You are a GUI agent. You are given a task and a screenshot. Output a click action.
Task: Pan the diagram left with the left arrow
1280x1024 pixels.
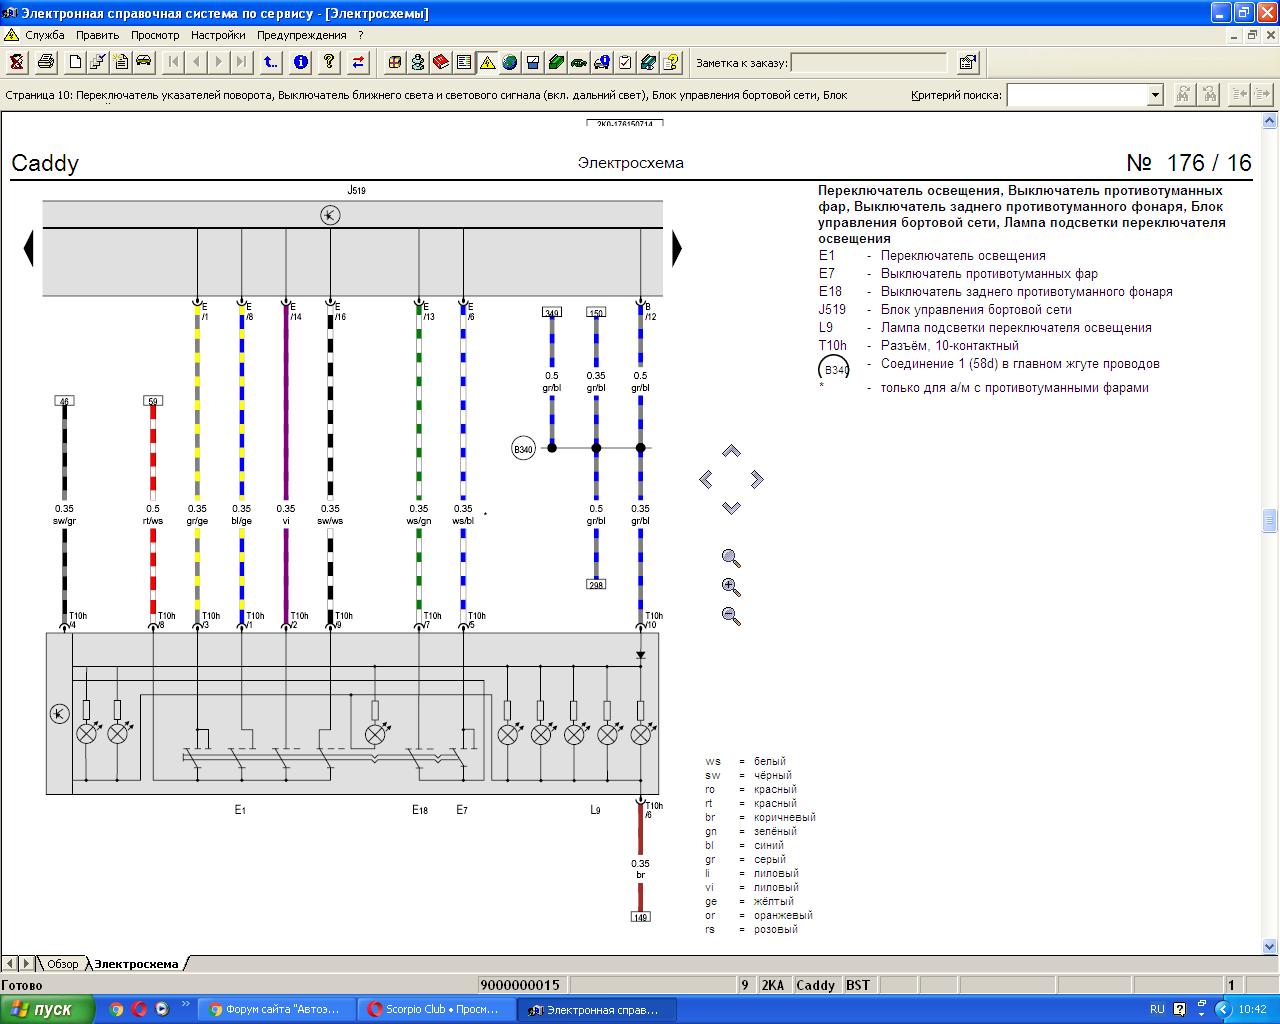click(x=705, y=479)
